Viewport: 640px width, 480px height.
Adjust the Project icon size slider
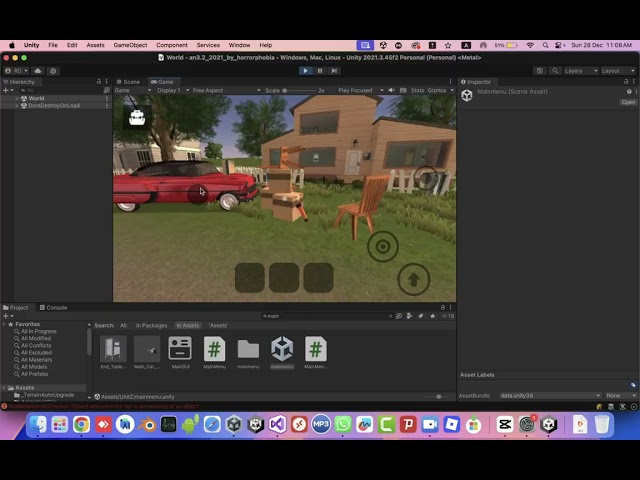point(439,396)
